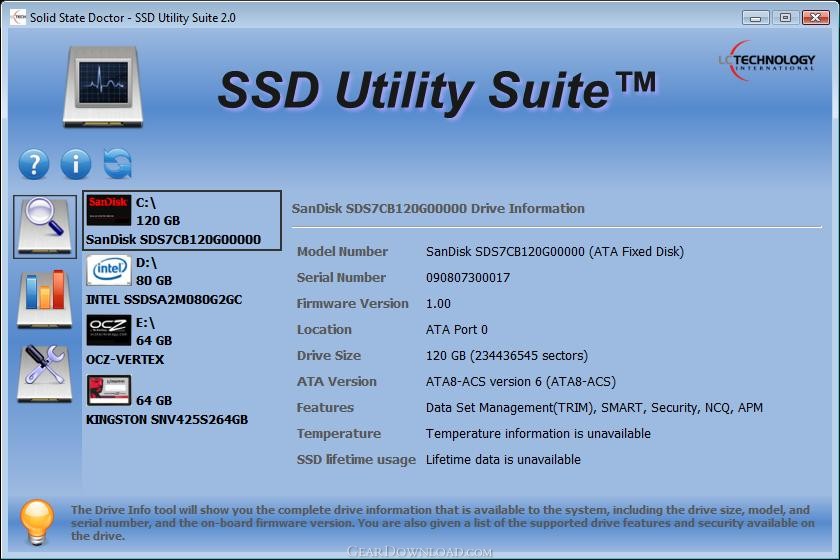The image size is (840, 560).
Task: Click the Features label
Action: (325, 408)
